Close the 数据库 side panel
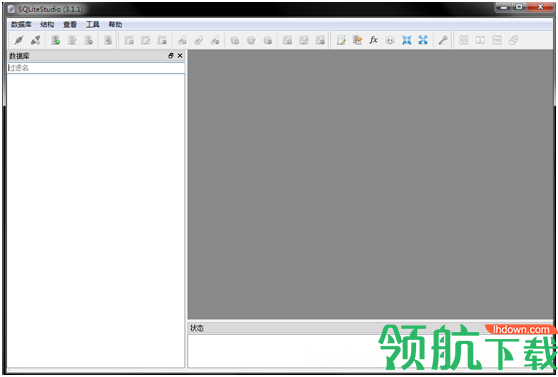This screenshot has height=377, width=558. [180, 56]
